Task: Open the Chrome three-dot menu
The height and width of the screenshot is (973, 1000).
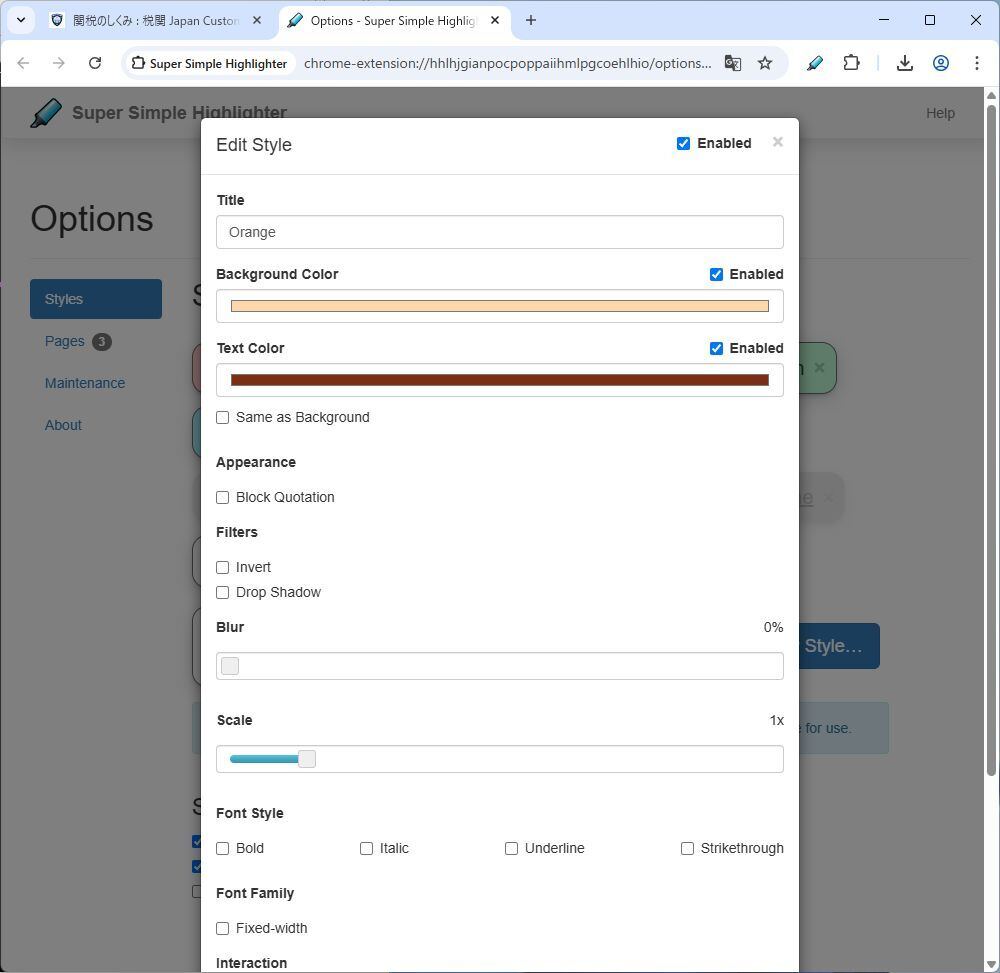Action: [976, 63]
